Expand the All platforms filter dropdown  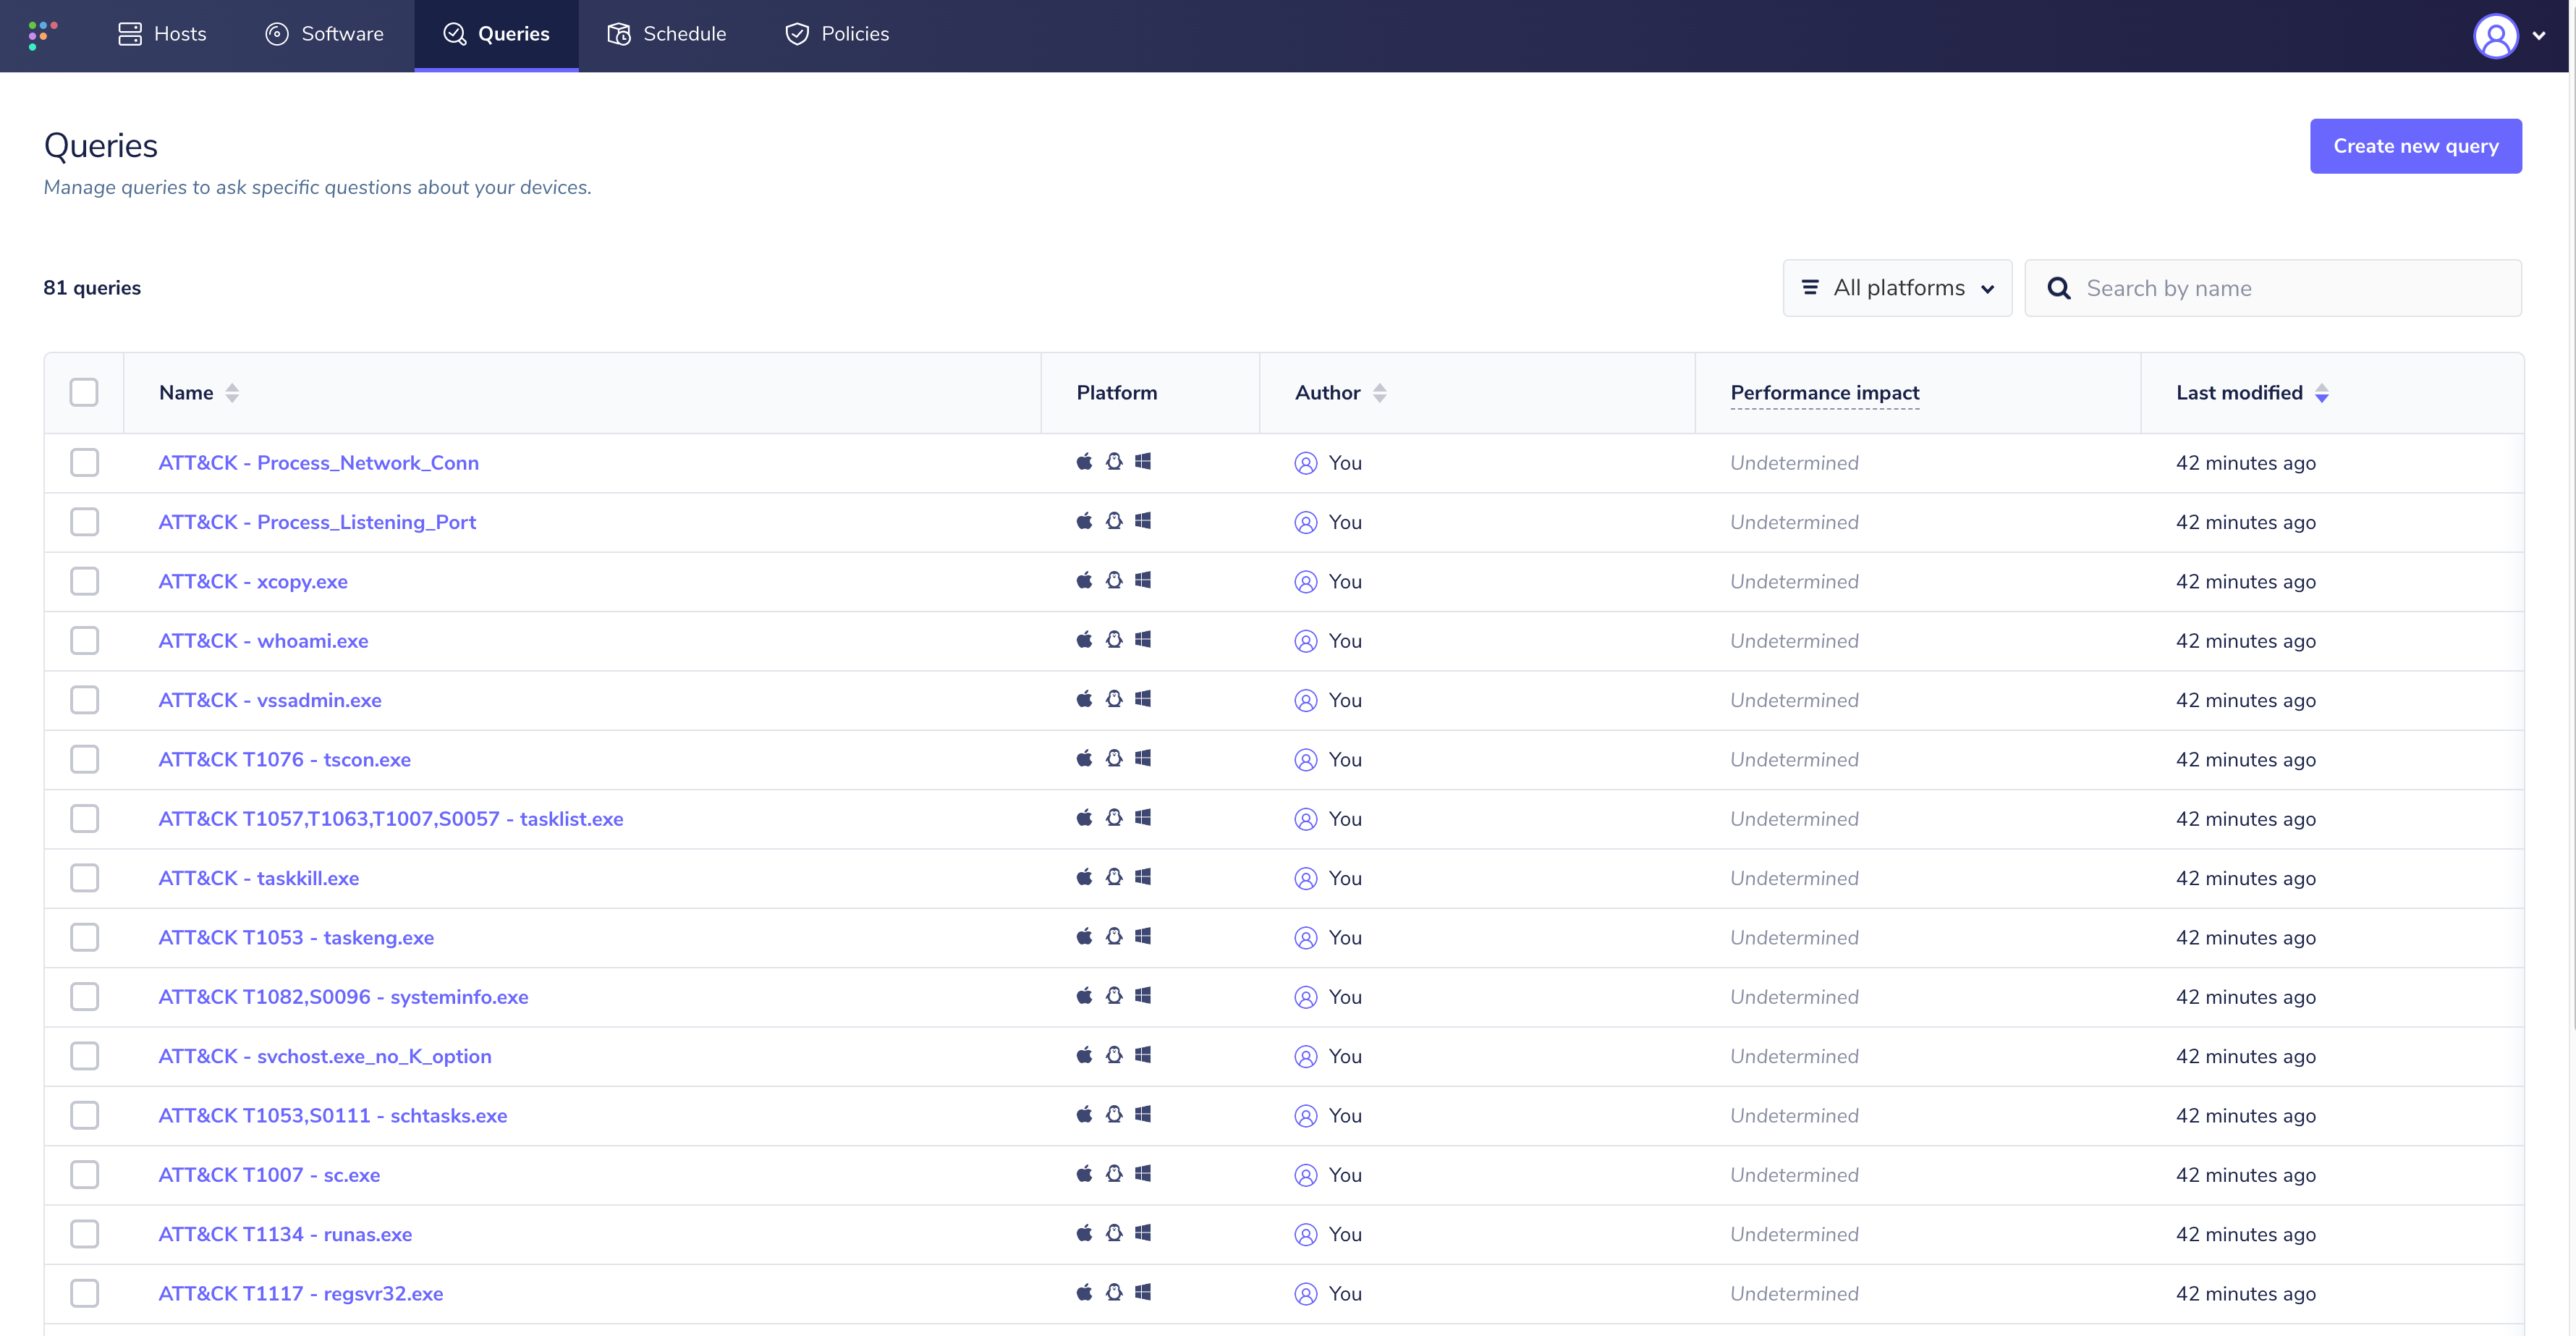point(1898,287)
